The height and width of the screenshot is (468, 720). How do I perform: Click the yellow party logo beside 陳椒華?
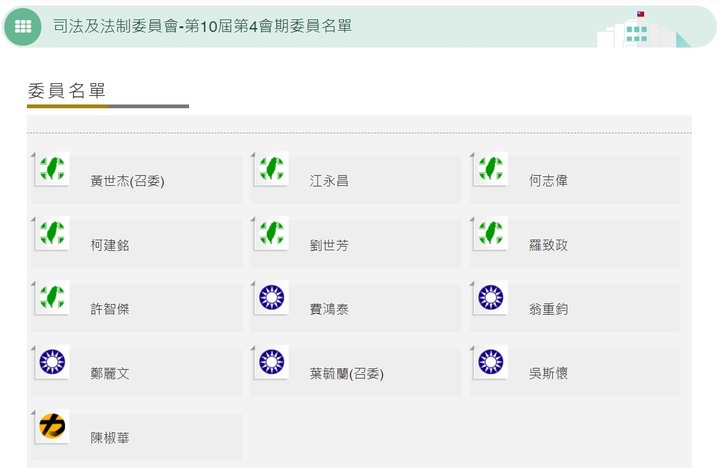[52, 426]
